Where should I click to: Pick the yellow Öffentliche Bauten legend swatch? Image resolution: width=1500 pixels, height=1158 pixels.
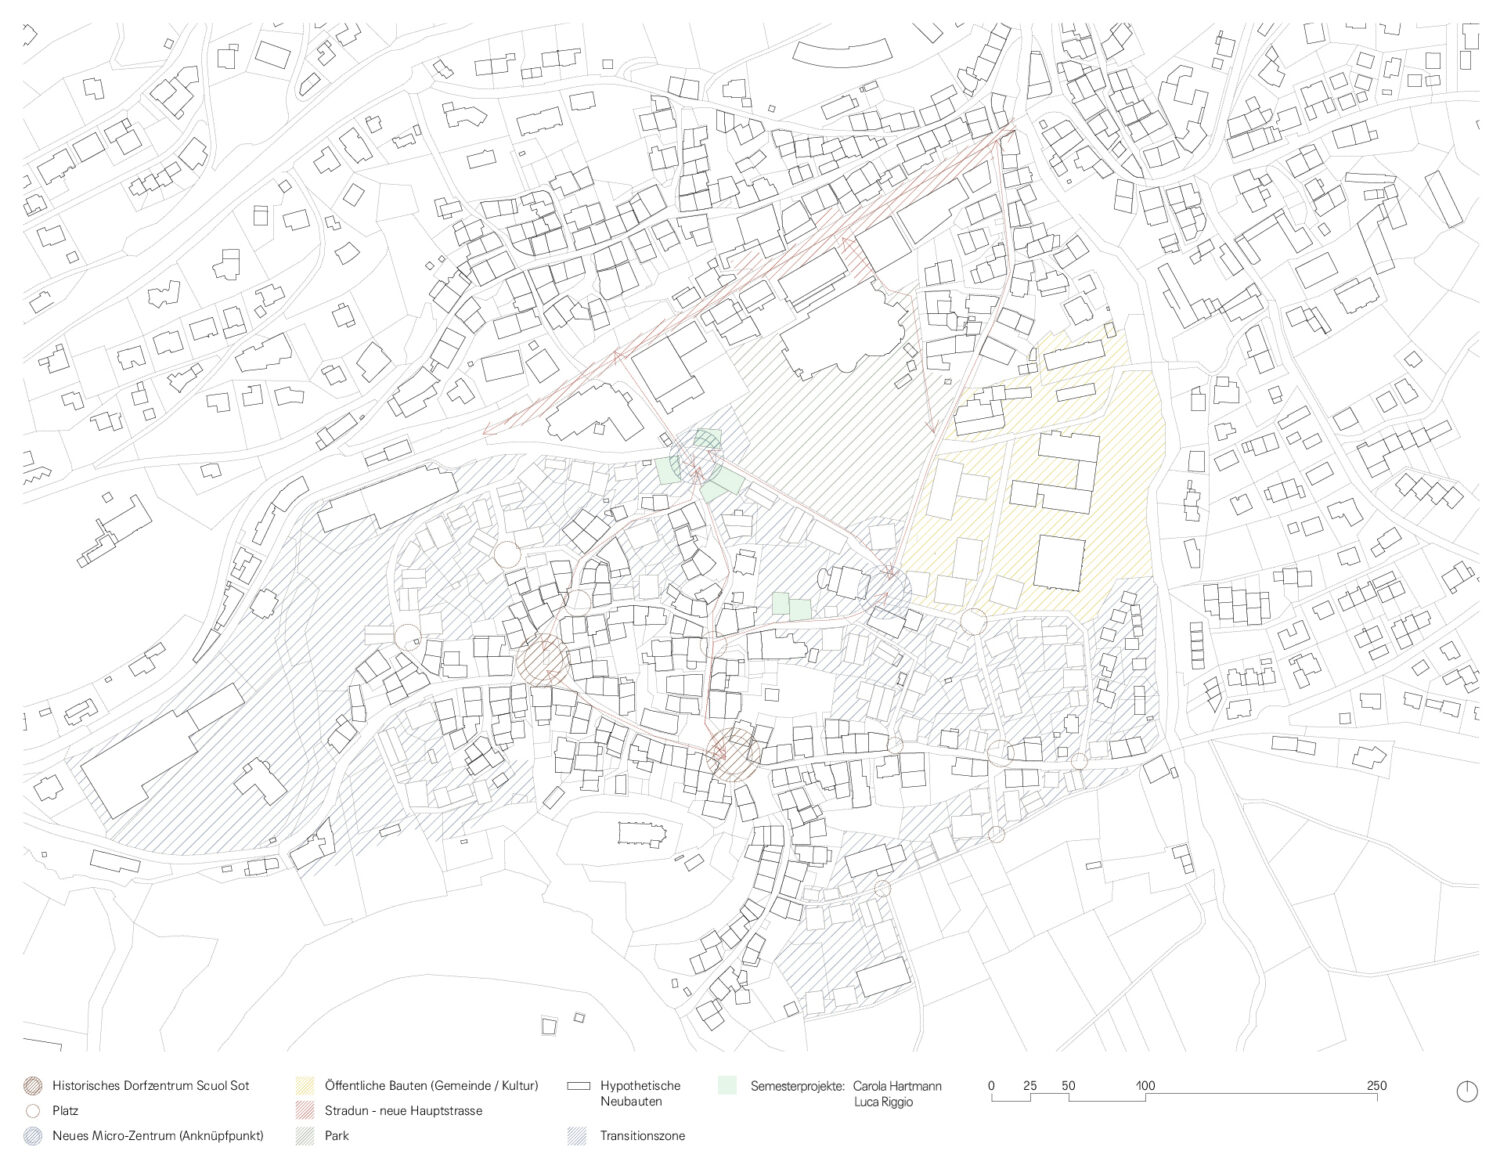point(305,1085)
